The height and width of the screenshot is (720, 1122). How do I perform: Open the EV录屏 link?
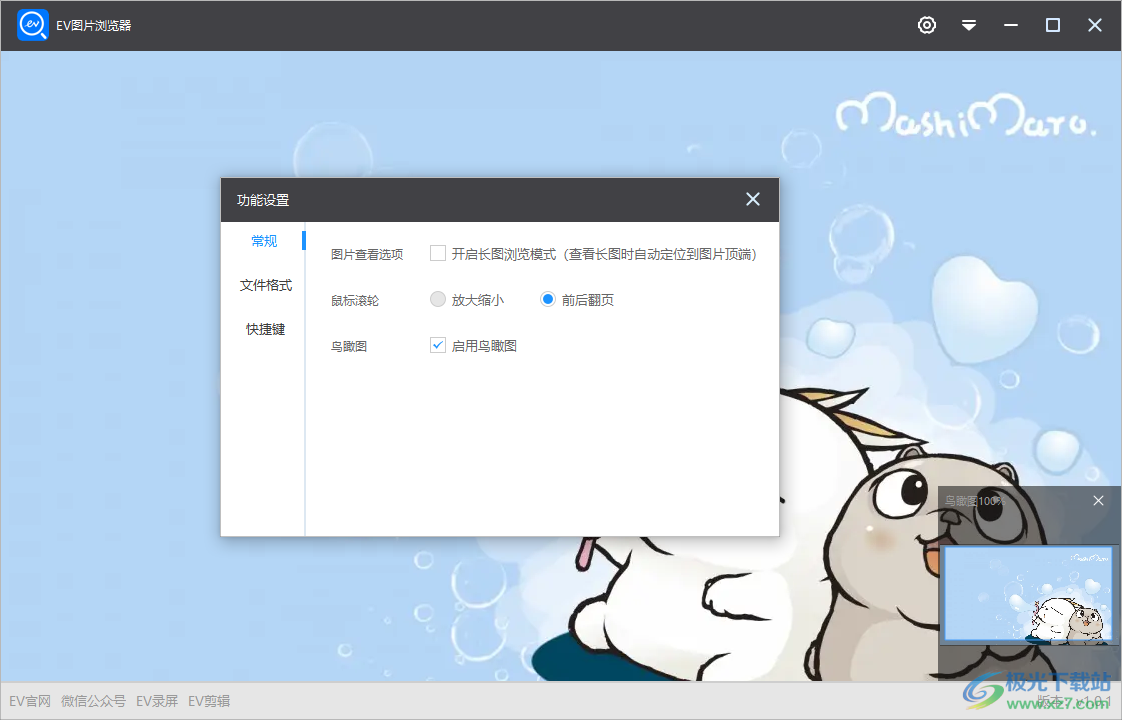click(157, 701)
